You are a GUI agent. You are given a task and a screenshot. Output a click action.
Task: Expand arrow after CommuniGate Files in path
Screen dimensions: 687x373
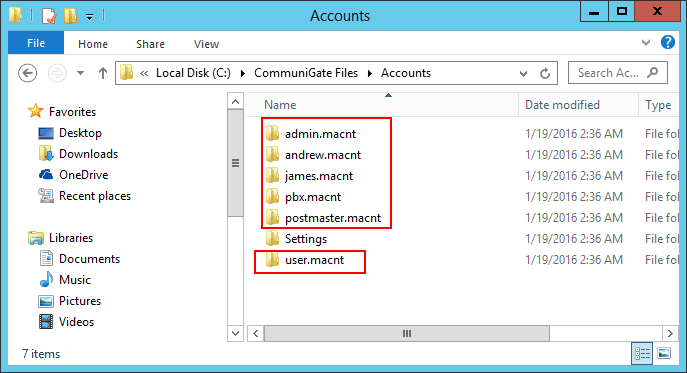coord(370,73)
